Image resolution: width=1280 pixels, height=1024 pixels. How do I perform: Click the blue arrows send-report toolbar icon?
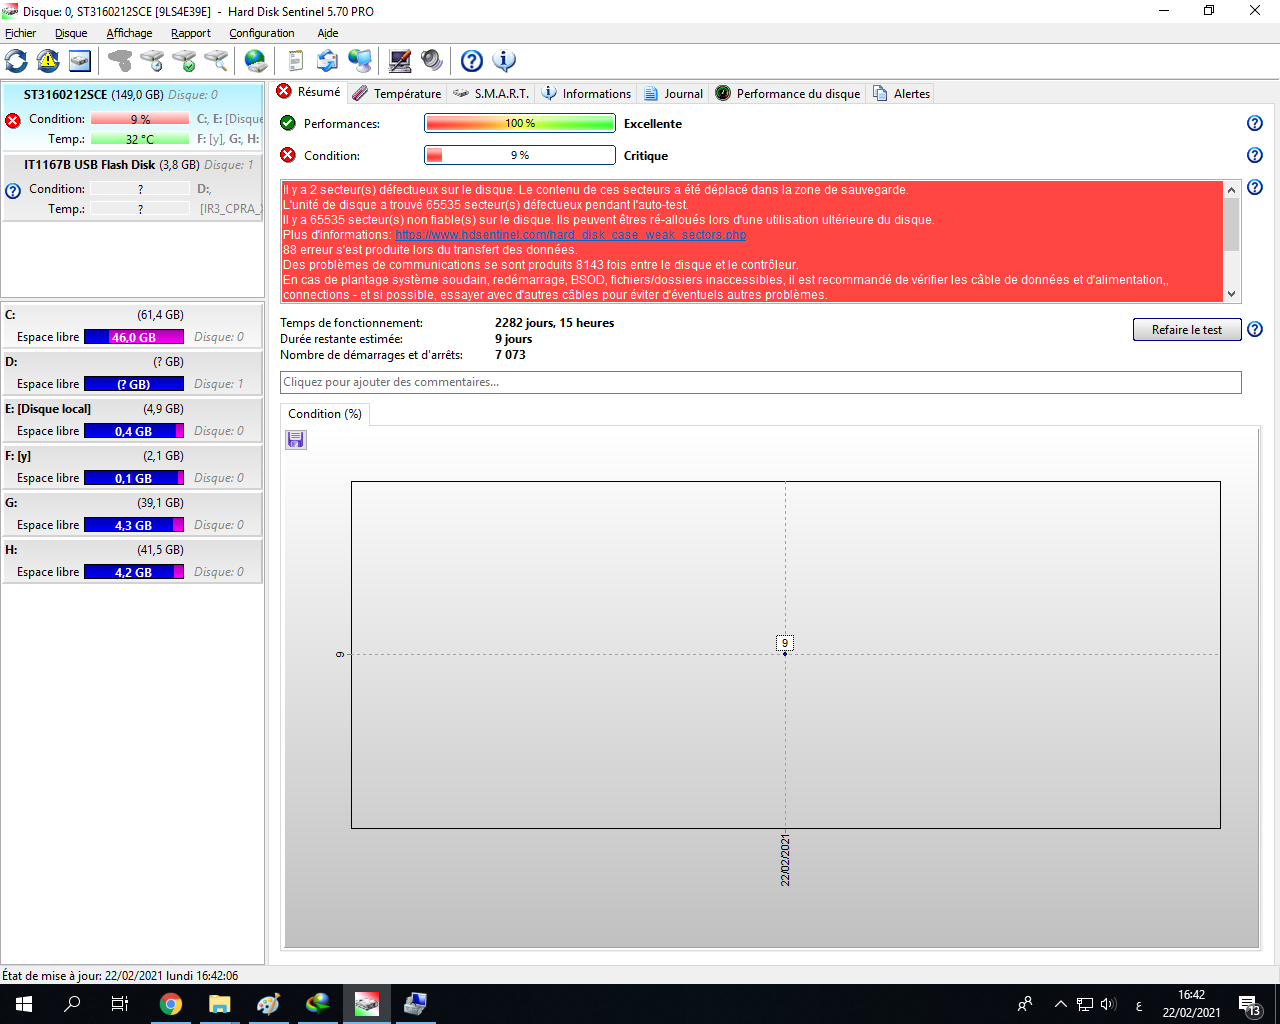(328, 61)
